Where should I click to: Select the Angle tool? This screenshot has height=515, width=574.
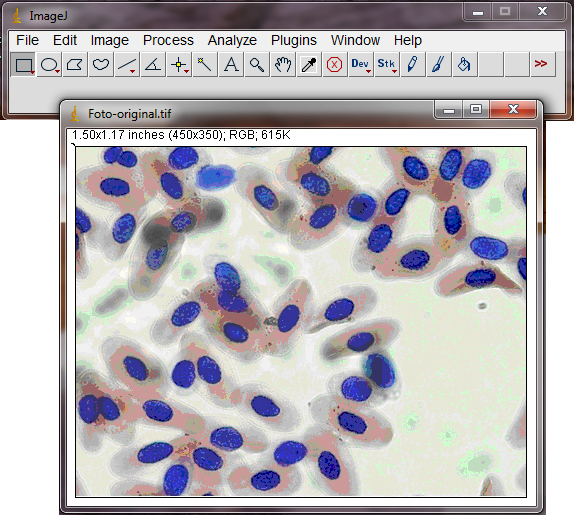(153, 65)
